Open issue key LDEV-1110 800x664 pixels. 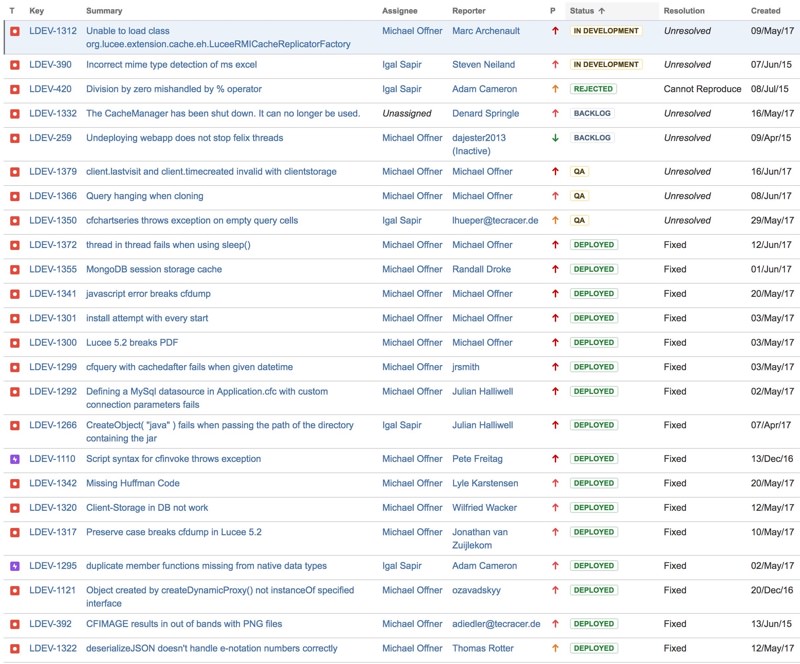tap(52, 458)
